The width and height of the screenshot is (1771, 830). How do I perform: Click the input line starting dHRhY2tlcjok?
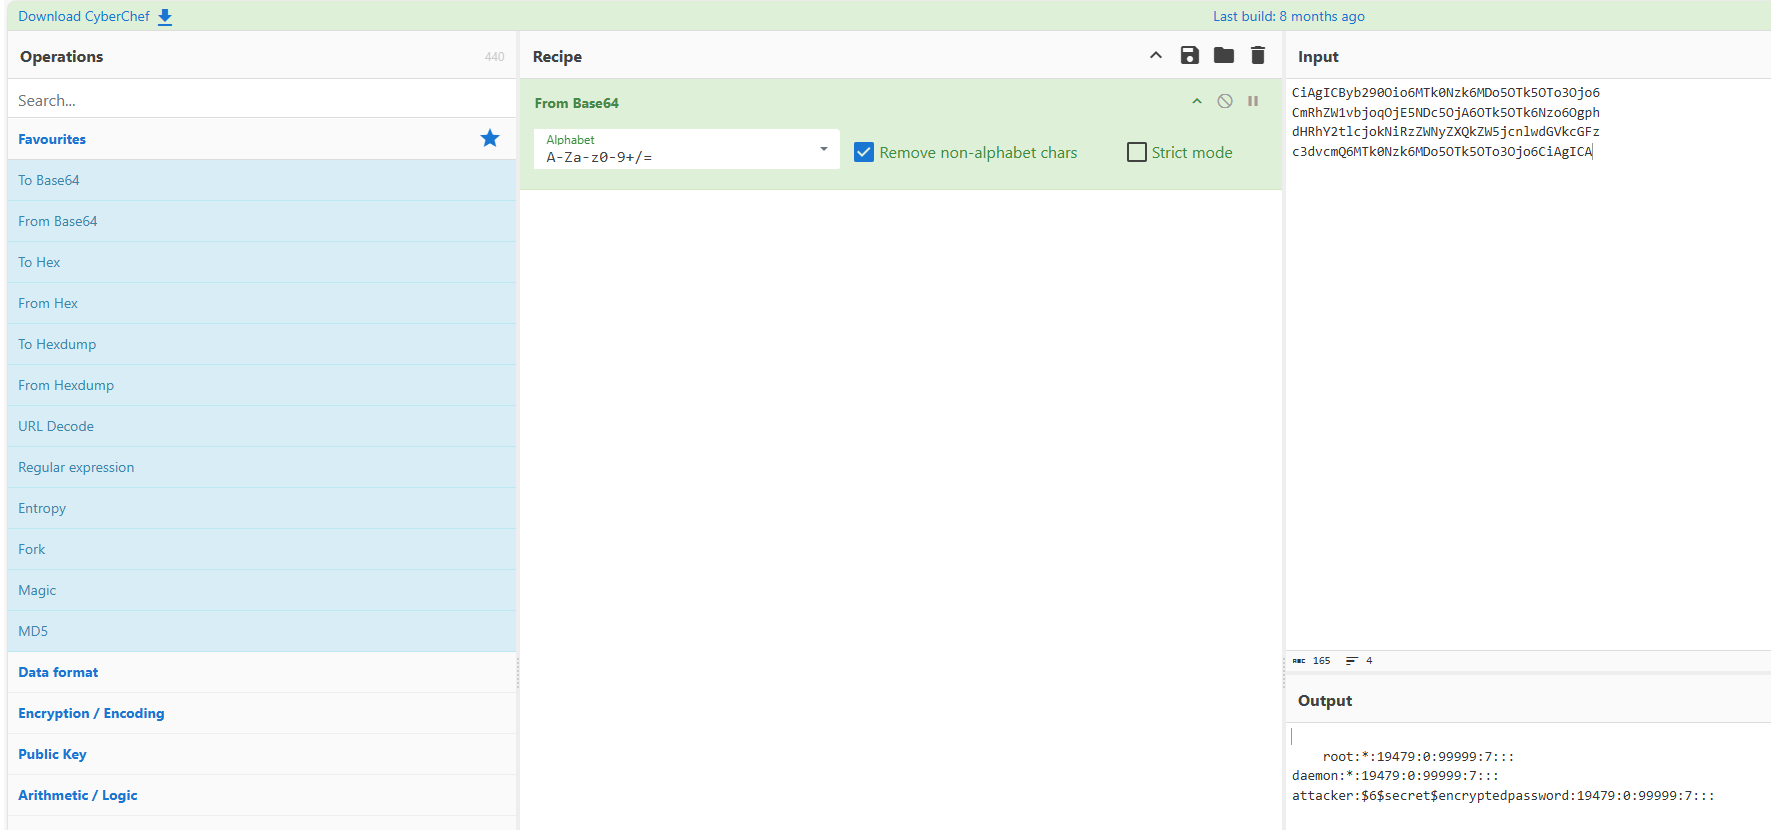point(1446,132)
